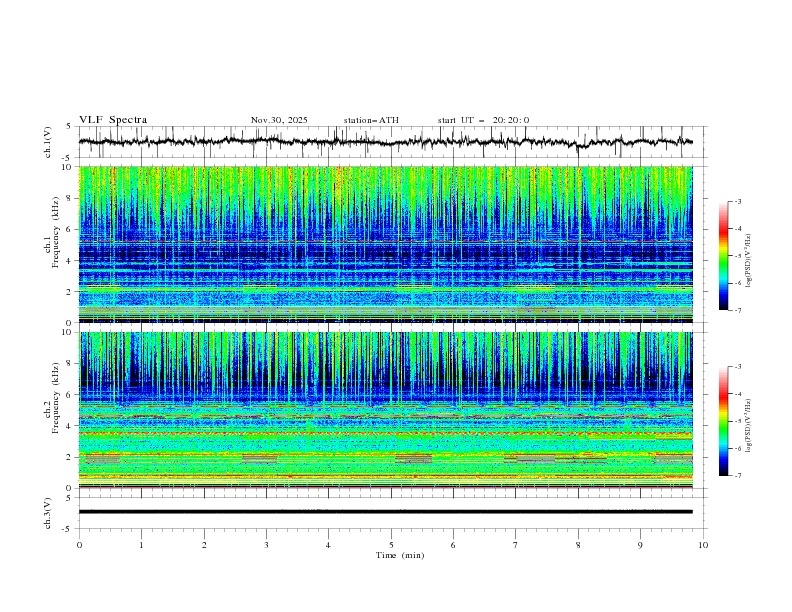
Task: Click inside the ch.1 spectrogram panel
Action: click(386, 244)
